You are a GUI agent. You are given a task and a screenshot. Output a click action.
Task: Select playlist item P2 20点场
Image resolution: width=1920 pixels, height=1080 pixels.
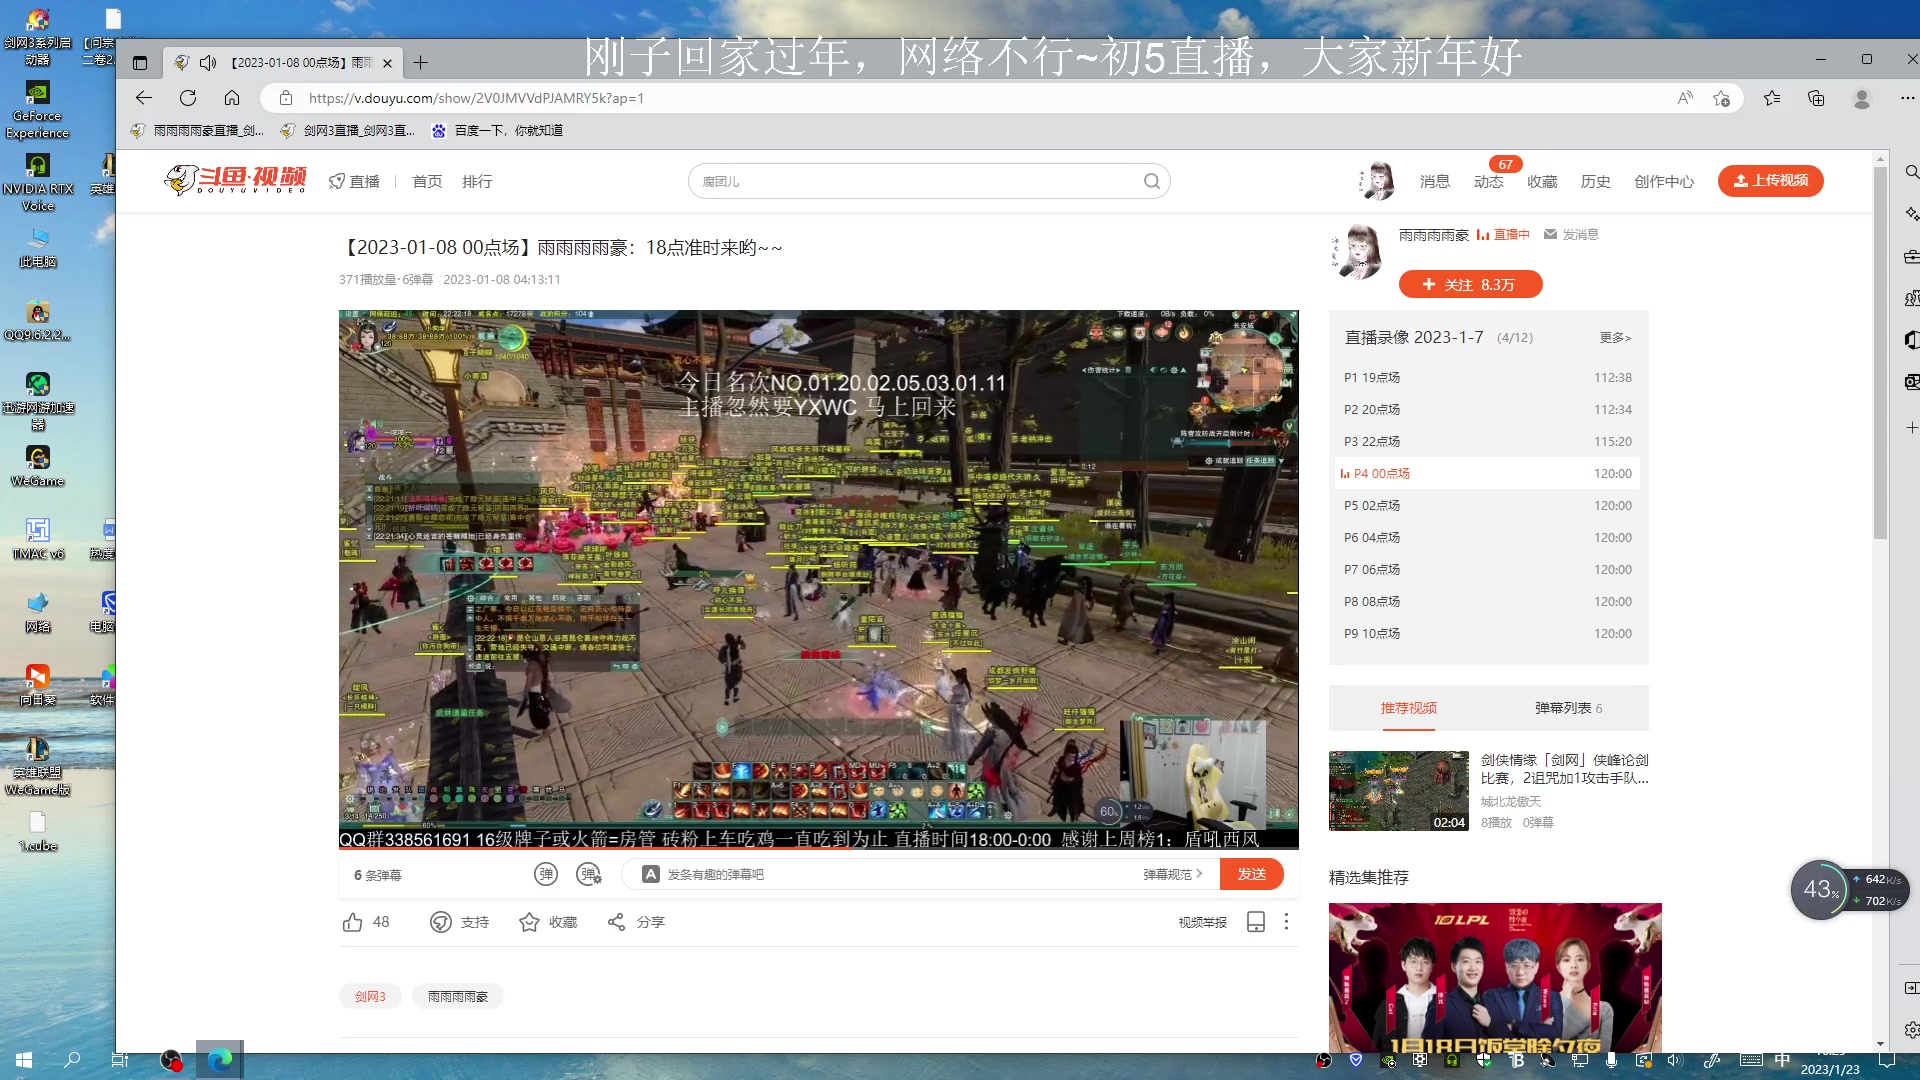[x=1488, y=409]
